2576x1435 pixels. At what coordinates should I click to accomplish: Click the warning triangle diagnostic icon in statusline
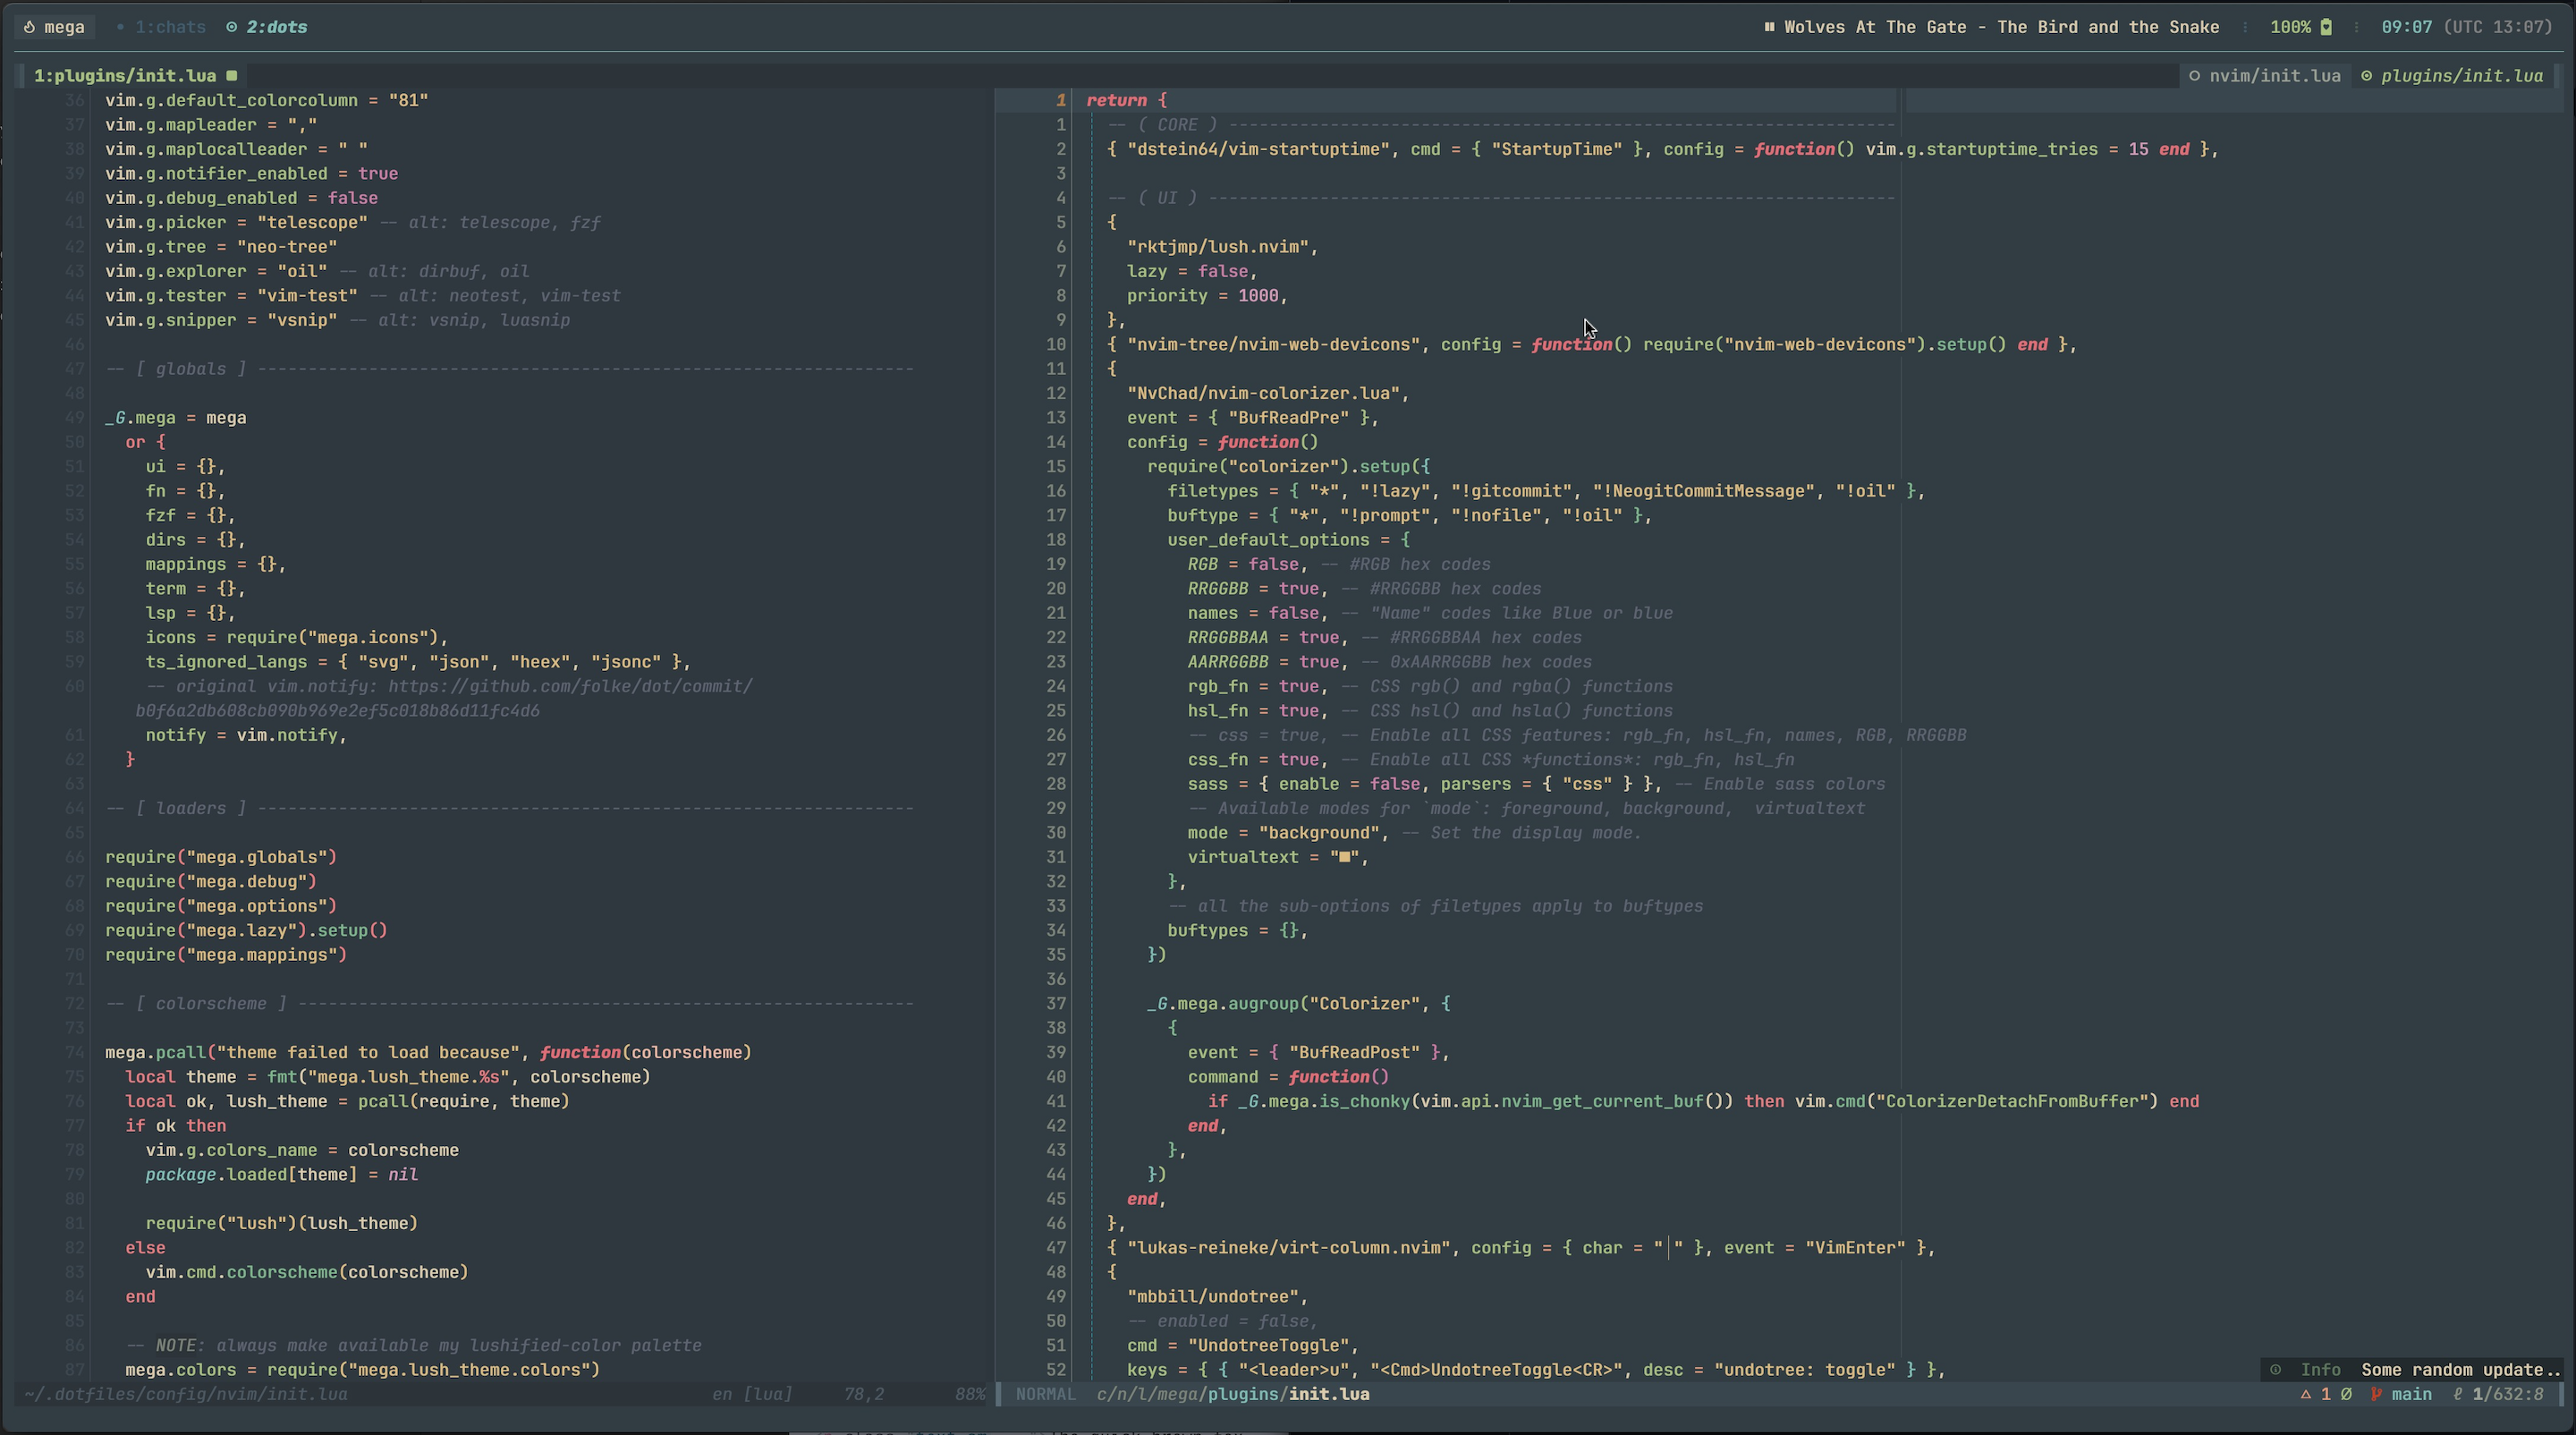pos(2305,1394)
